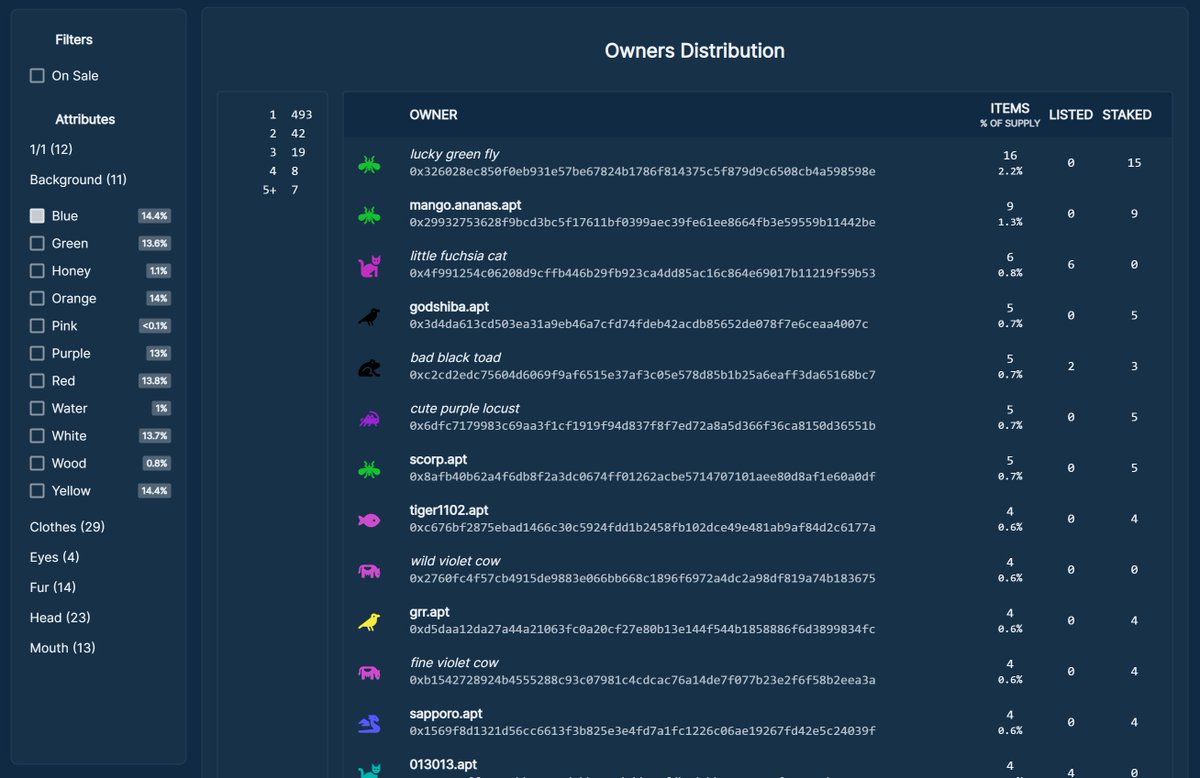This screenshot has height=778, width=1200.
Task: Enable the White background checkbox
Action: (x=37, y=436)
